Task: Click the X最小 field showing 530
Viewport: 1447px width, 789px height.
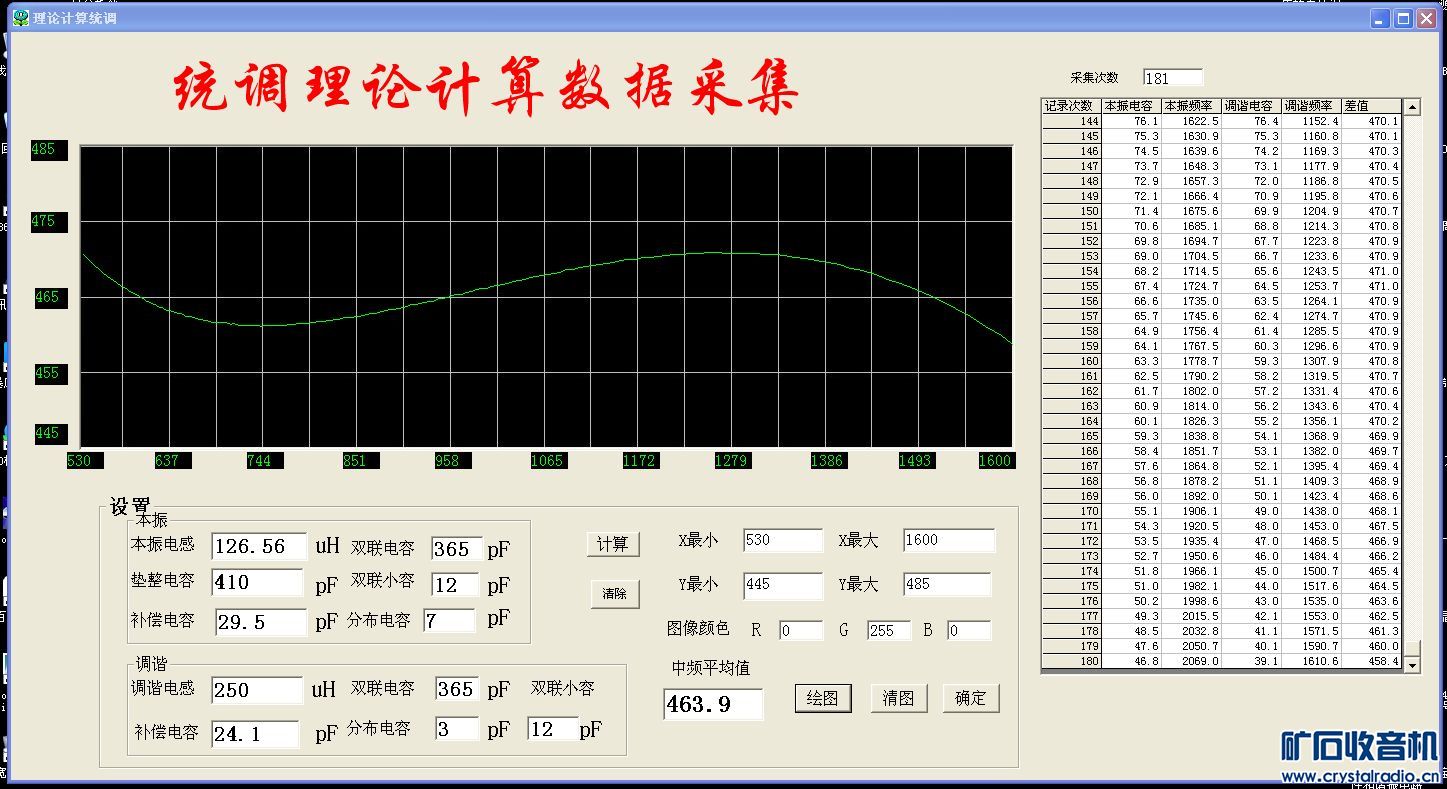Action: point(782,540)
